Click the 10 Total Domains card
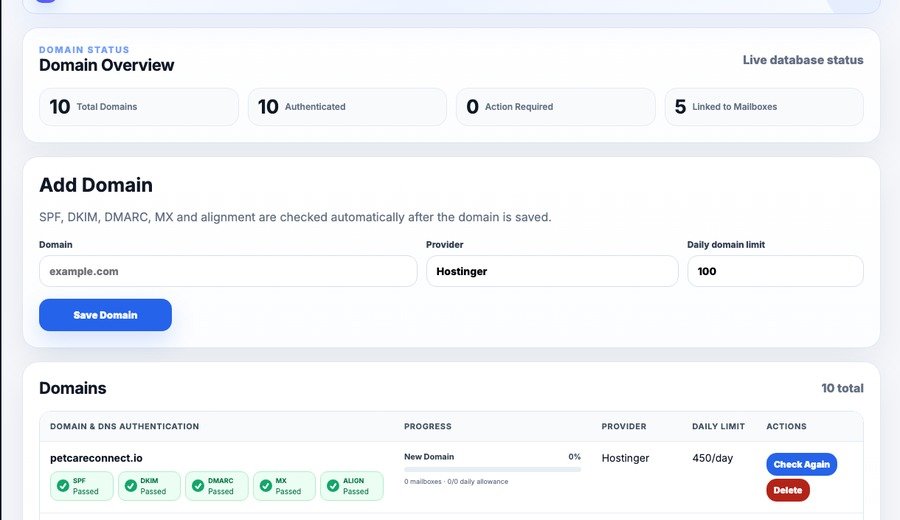 [x=139, y=107]
